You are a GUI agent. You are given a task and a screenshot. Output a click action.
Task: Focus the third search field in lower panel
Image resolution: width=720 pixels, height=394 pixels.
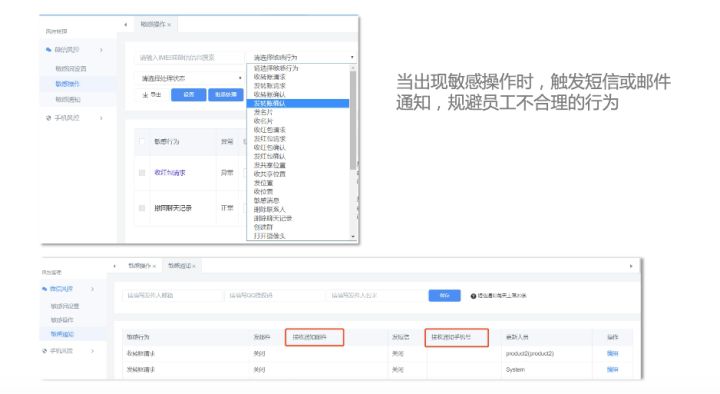tap(376, 296)
